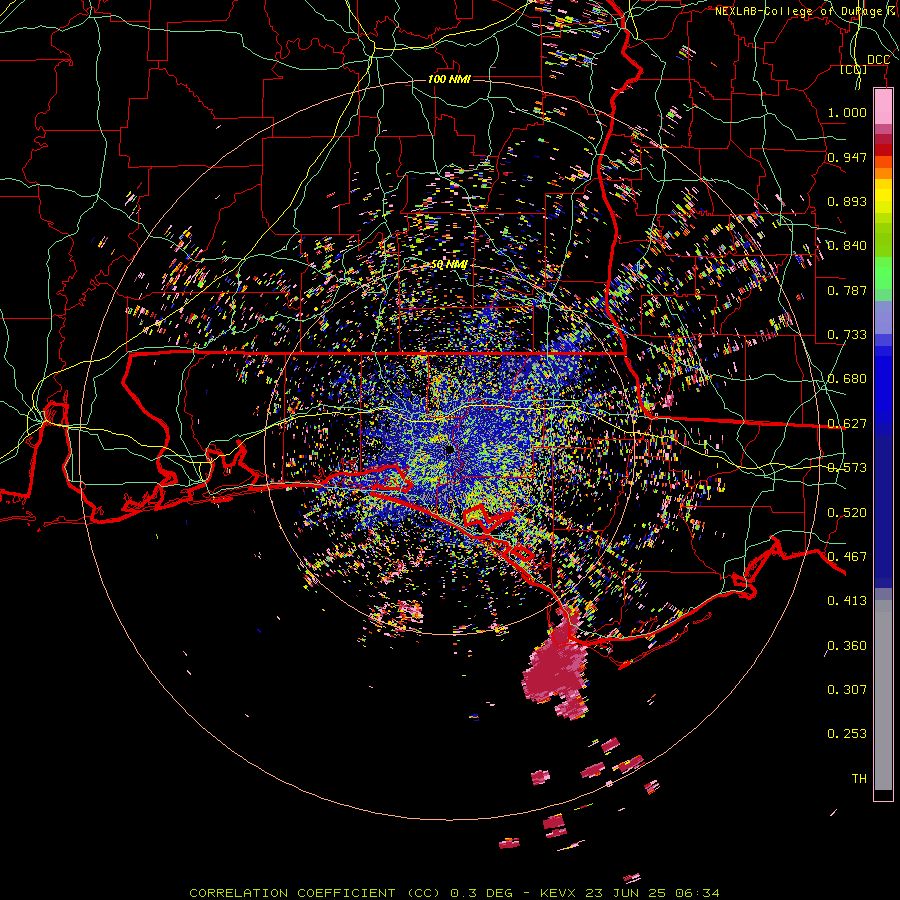Click the CORRELATION COEFFICIENT caption text
Viewport: 900px width, 900px height.
click(292, 893)
